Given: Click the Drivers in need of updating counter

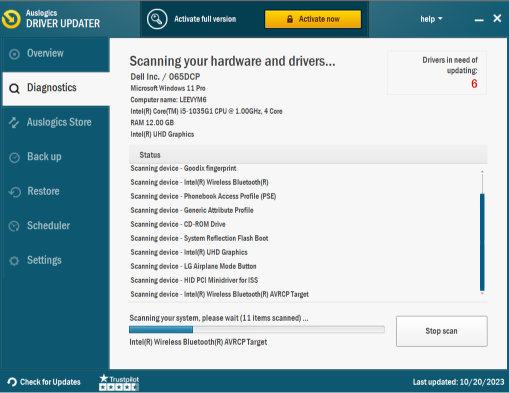Looking at the screenshot, I should 437,73.
